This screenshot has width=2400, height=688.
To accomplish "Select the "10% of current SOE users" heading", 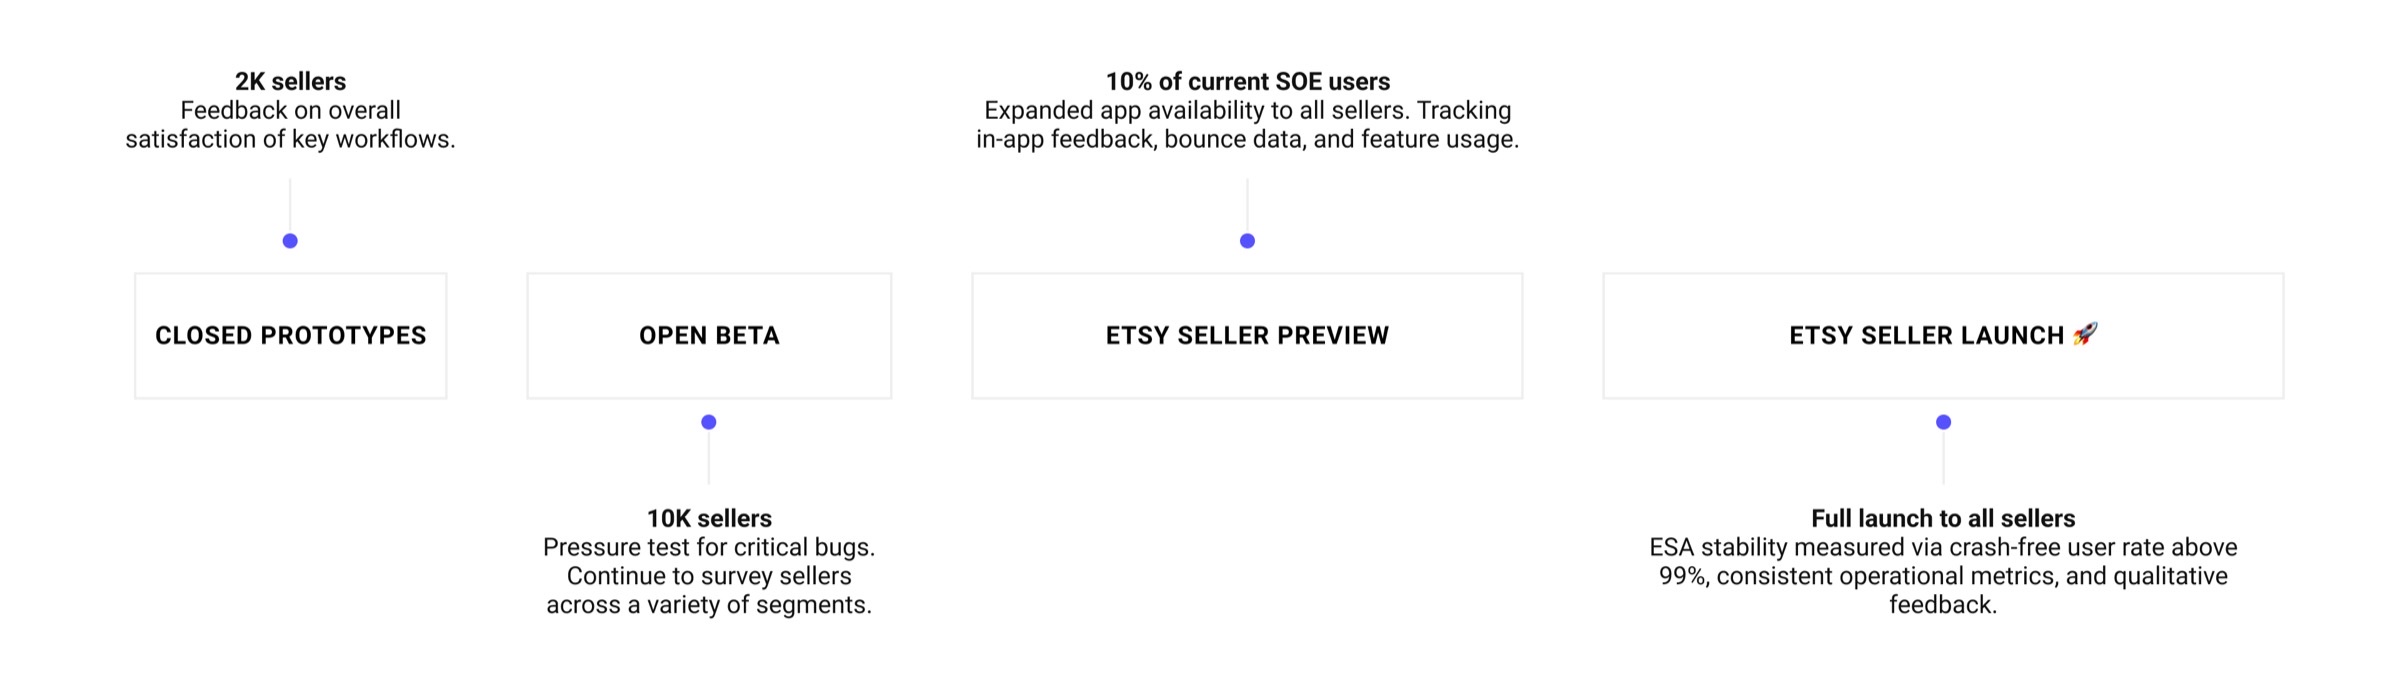I will tap(1247, 81).
